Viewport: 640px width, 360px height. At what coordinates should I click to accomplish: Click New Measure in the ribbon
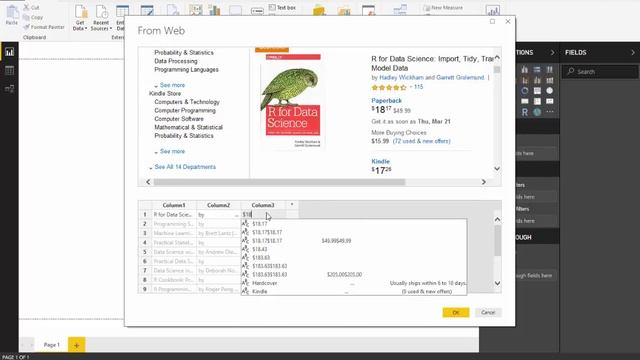pyautogui.click(x=443, y=7)
